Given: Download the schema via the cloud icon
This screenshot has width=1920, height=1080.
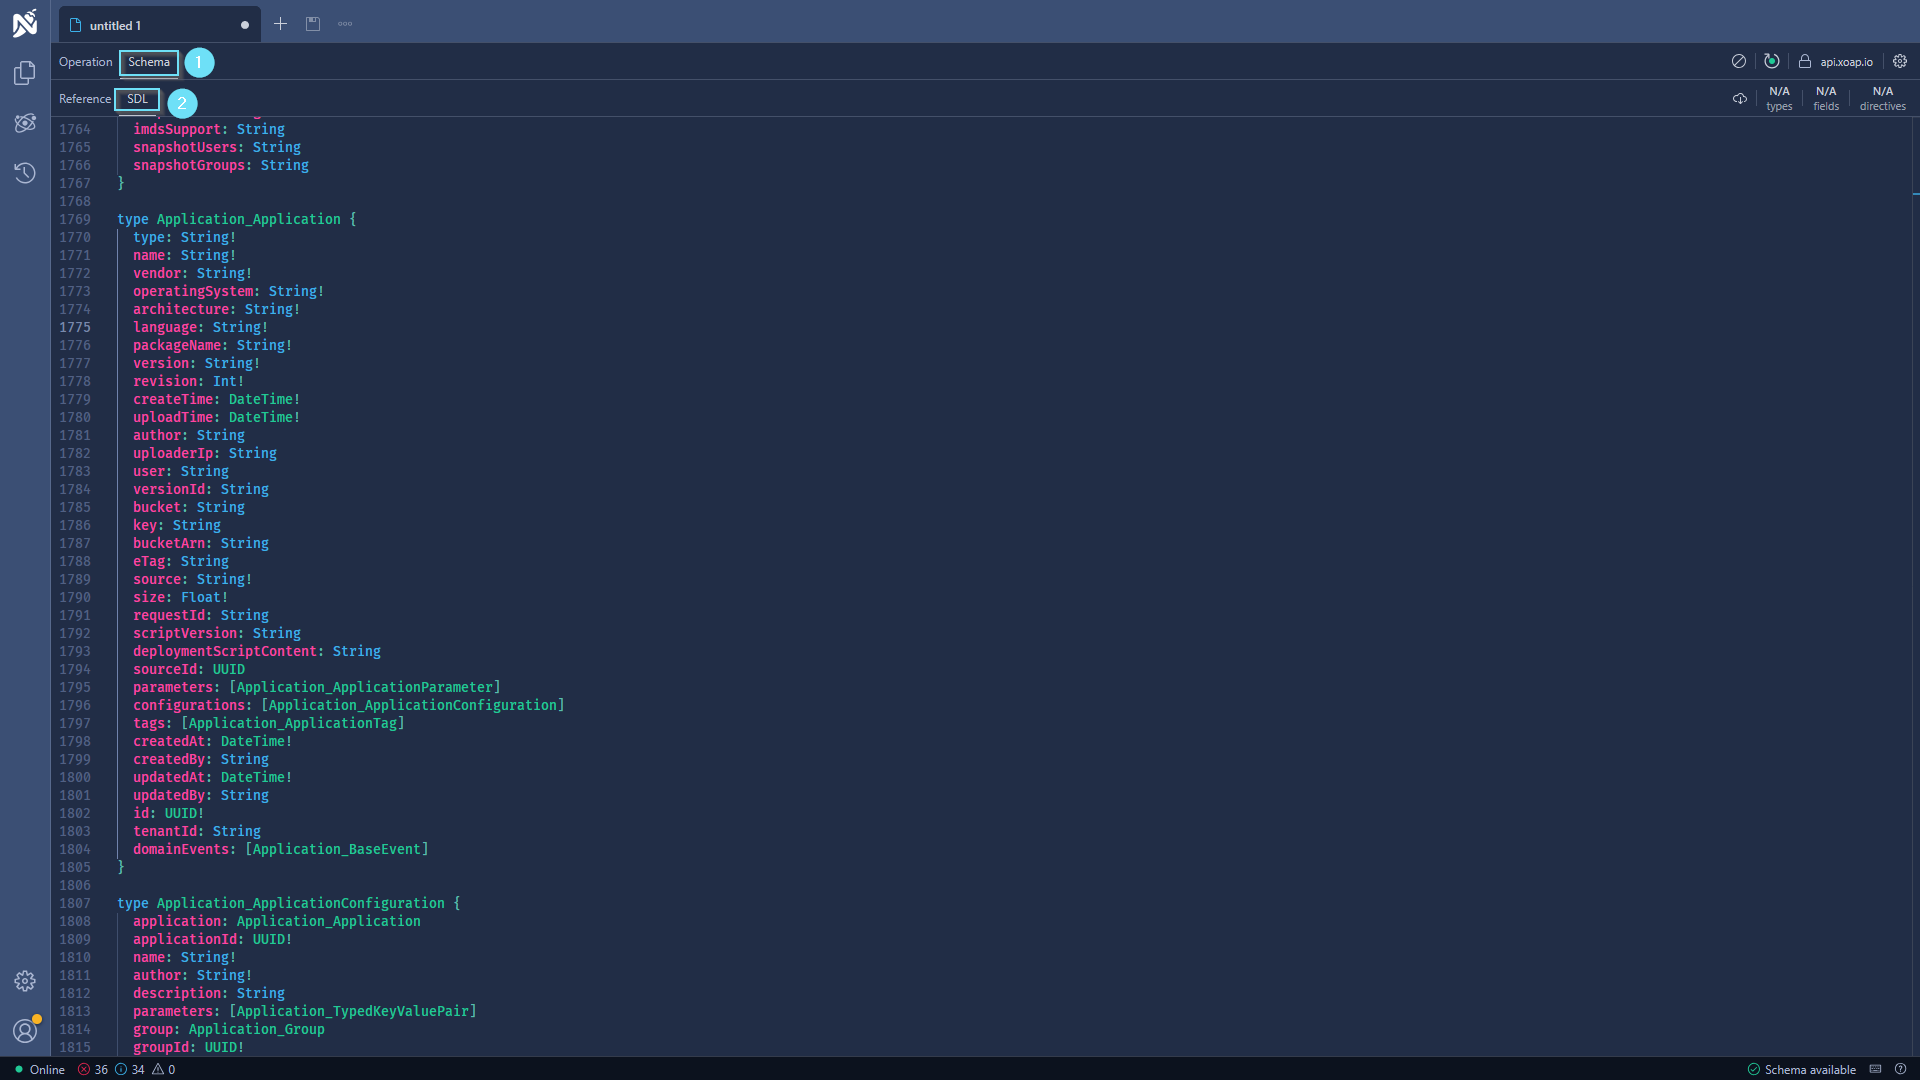Looking at the screenshot, I should [1739, 99].
